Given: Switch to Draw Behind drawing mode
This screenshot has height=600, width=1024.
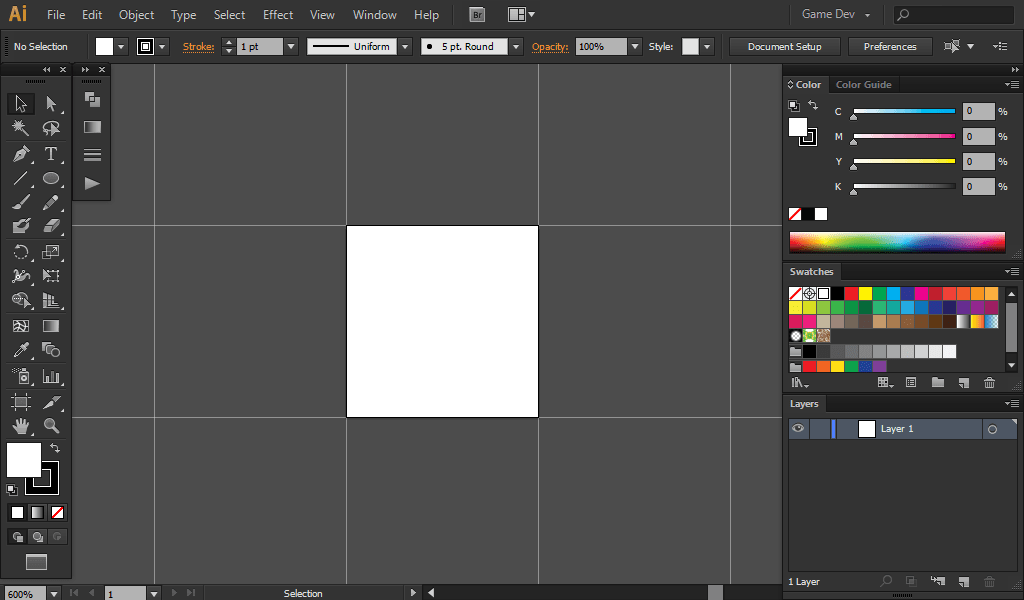Looking at the screenshot, I should pyautogui.click(x=36, y=536).
